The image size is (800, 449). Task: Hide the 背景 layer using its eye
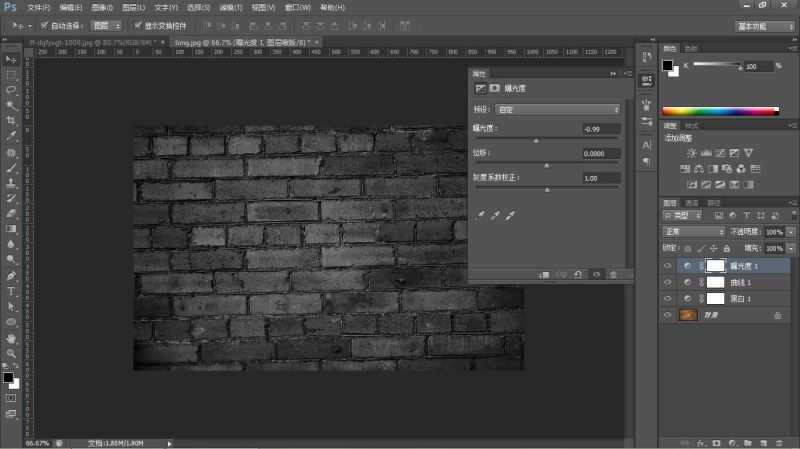[x=668, y=314]
